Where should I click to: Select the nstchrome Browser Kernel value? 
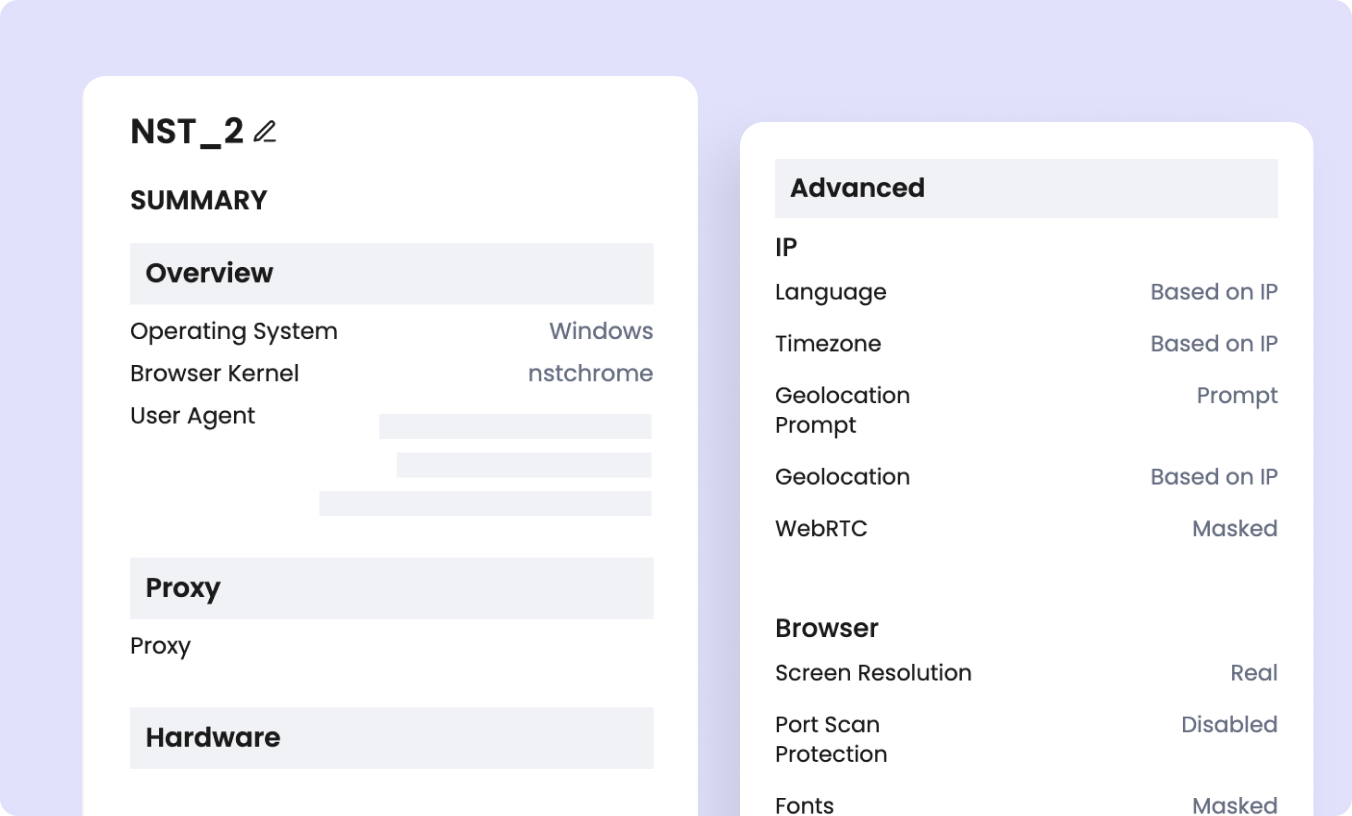pyautogui.click(x=590, y=373)
